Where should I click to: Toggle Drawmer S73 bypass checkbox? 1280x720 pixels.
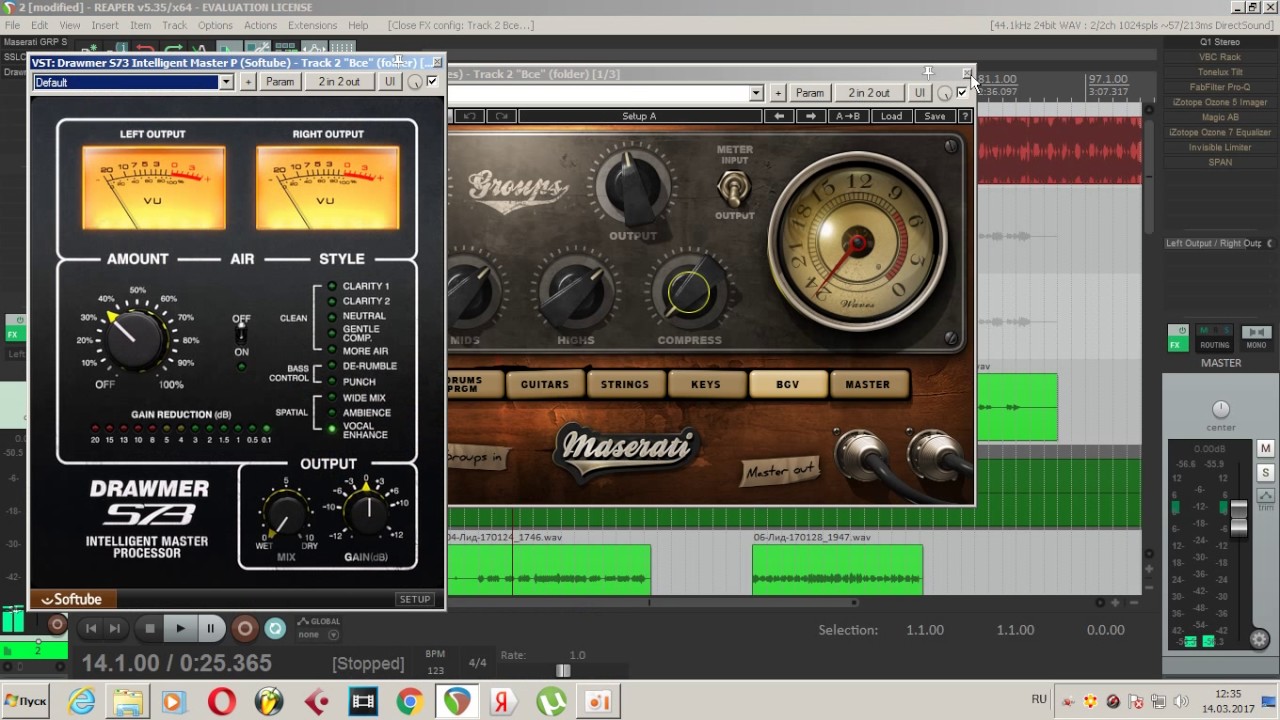click(x=432, y=82)
